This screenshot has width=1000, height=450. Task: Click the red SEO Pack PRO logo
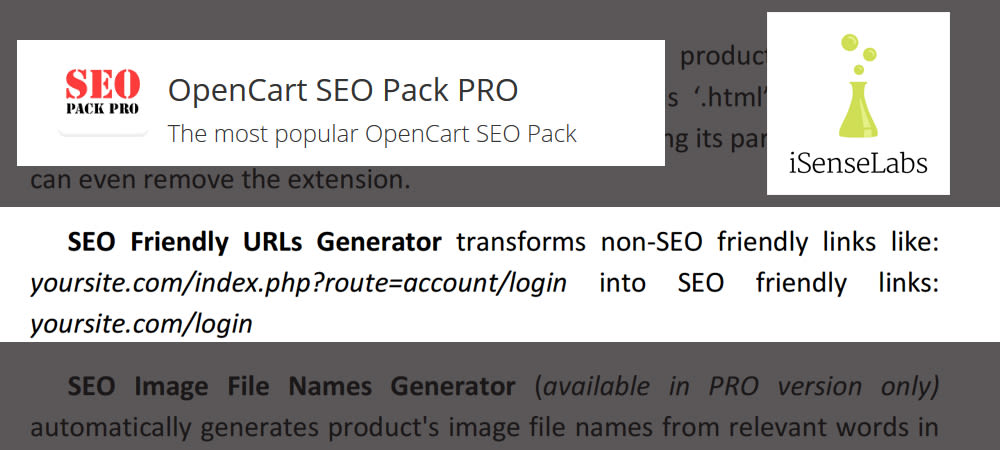(103, 92)
